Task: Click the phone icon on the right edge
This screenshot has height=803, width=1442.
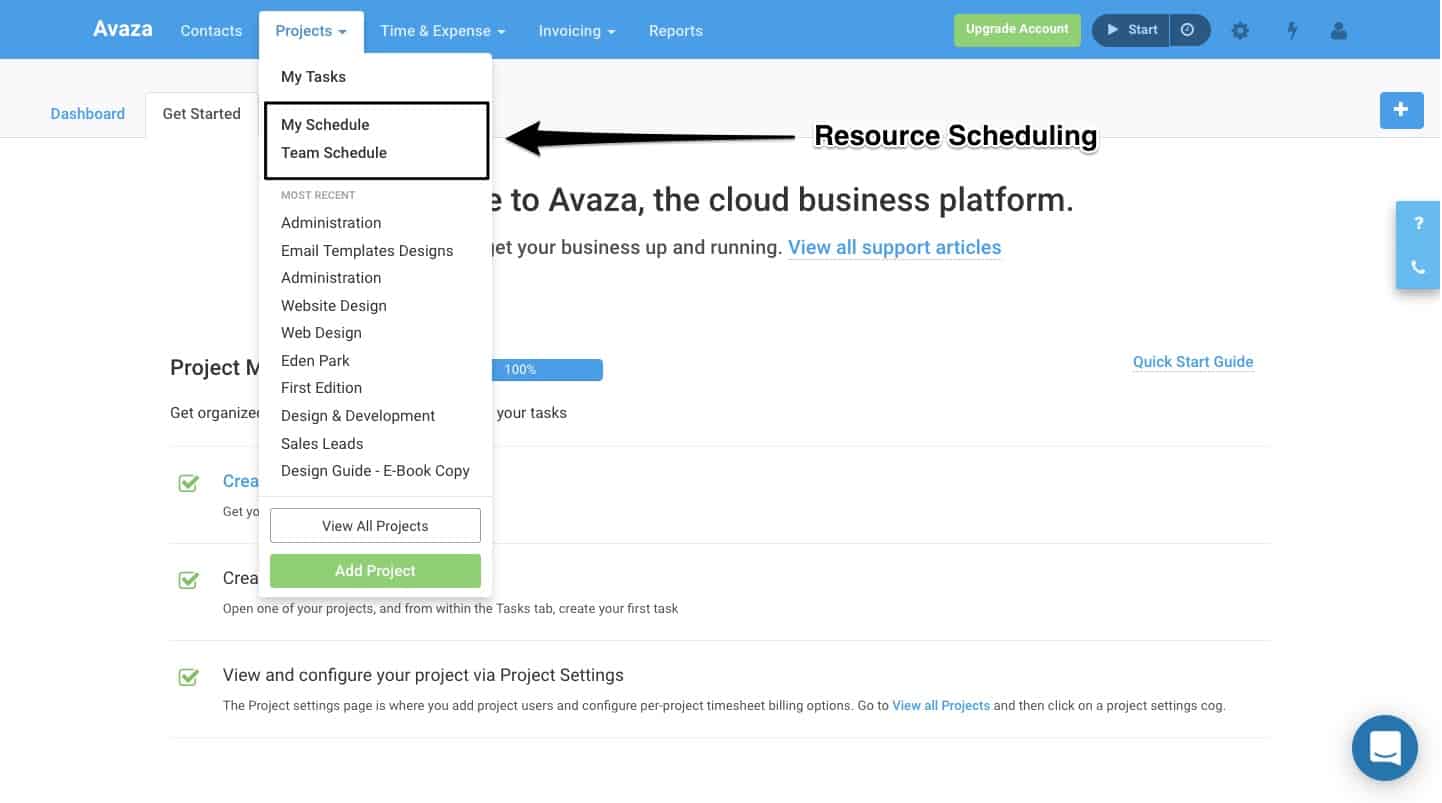Action: tap(1418, 267)
